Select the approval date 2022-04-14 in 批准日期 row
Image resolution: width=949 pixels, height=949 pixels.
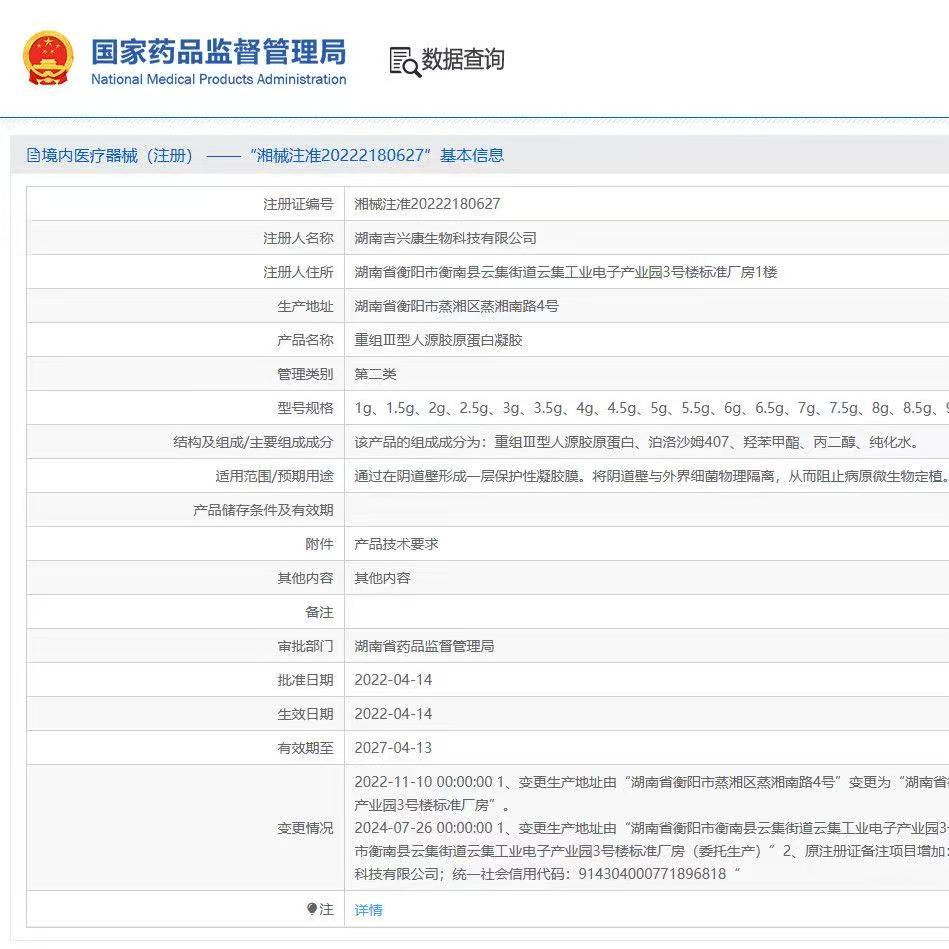(x=393, y=680)
